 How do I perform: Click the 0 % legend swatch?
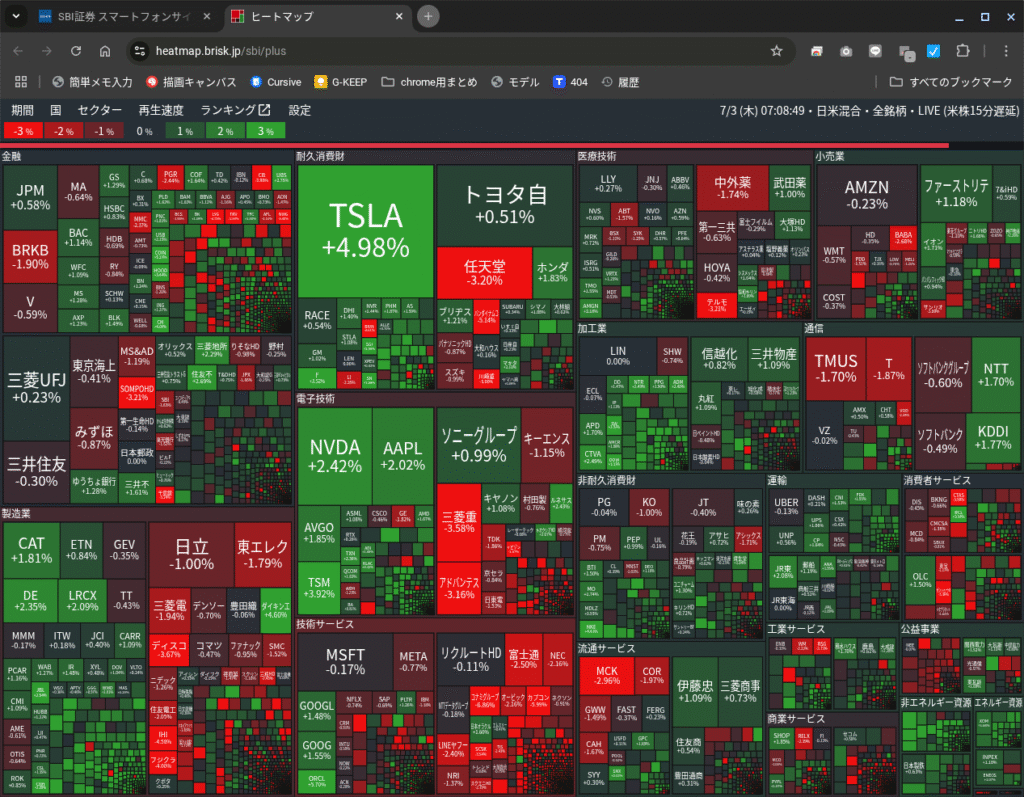[144, 131]
